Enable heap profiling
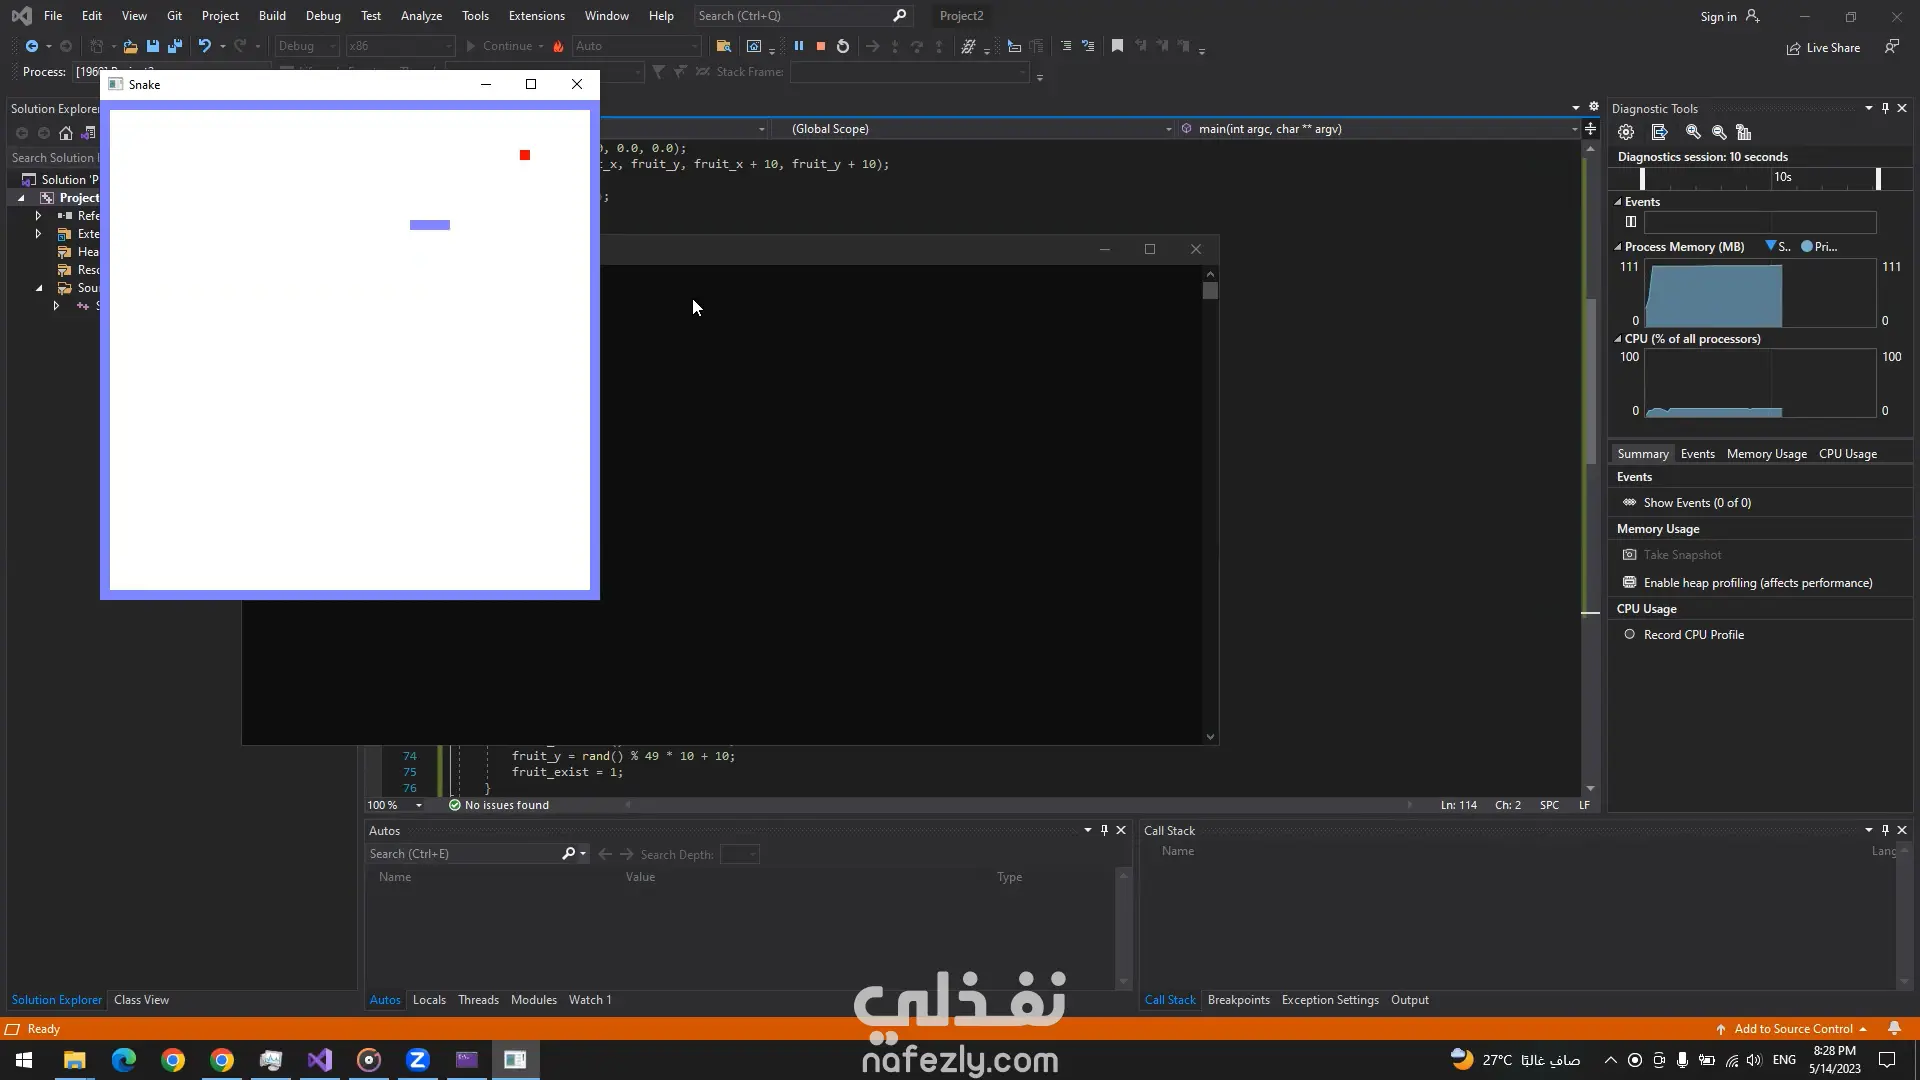Viewport: 1920px width, 1080px height. click(x=1757, y=582)
